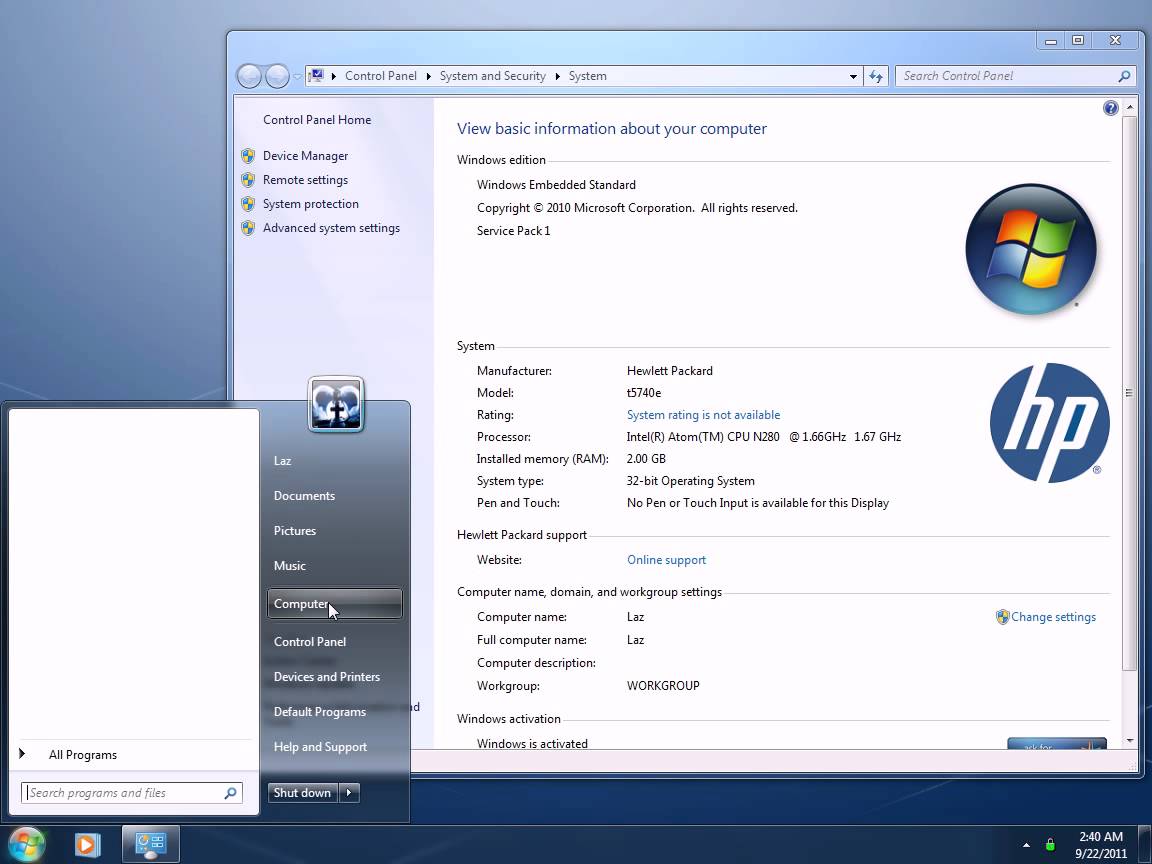This screenshot has height=864, width=1152.
Task: Click the refresh button in address bar
Action: click(x=876, y=76)
